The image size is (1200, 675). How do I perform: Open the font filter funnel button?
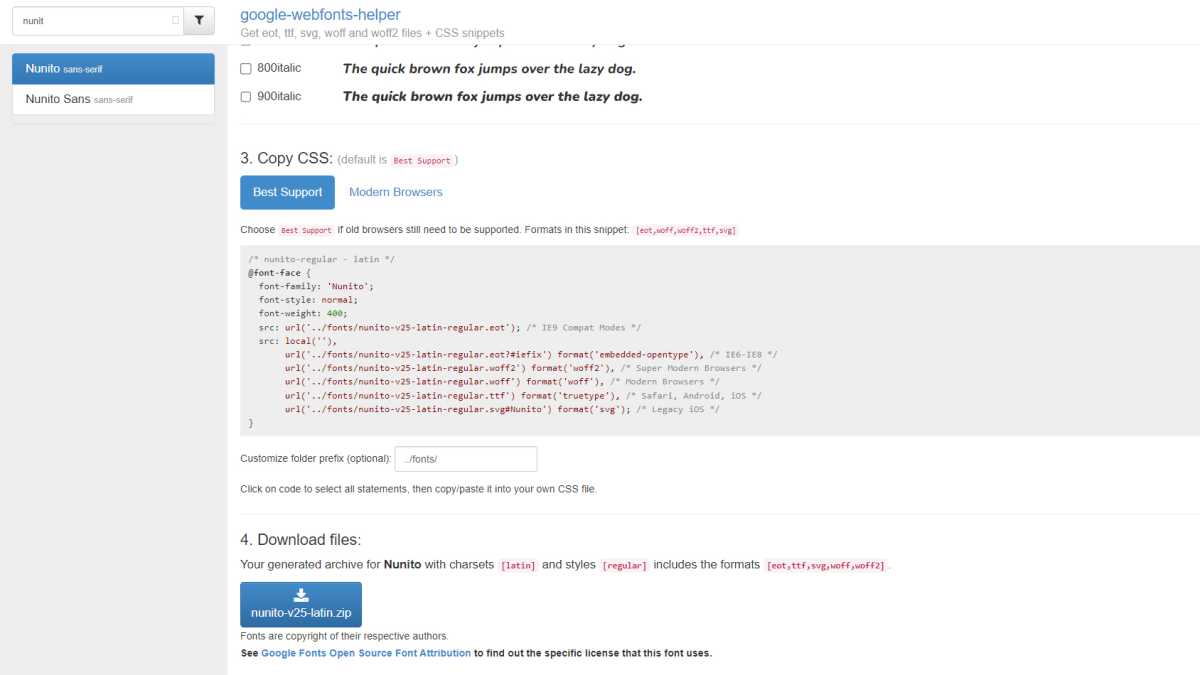199,20
